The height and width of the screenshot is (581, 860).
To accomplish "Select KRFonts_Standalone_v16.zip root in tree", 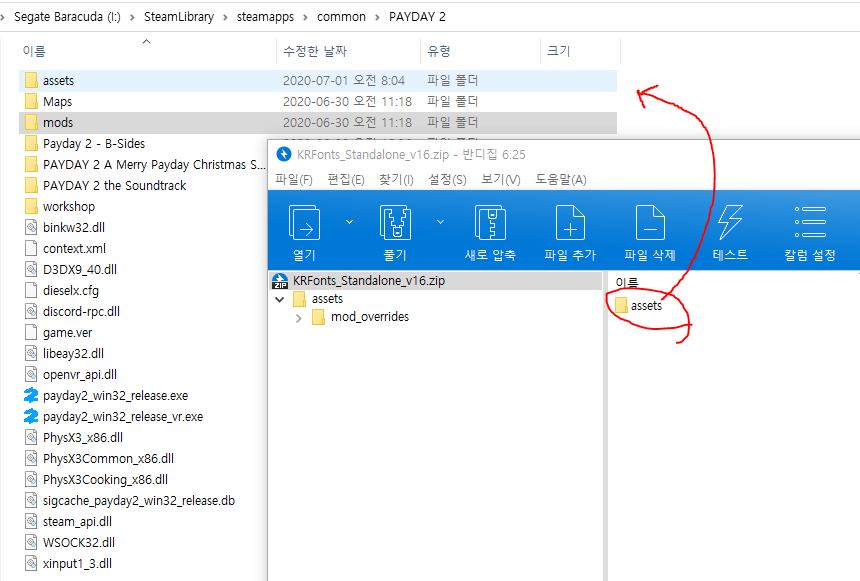I will pyautogui.click(x=369, y=281).
